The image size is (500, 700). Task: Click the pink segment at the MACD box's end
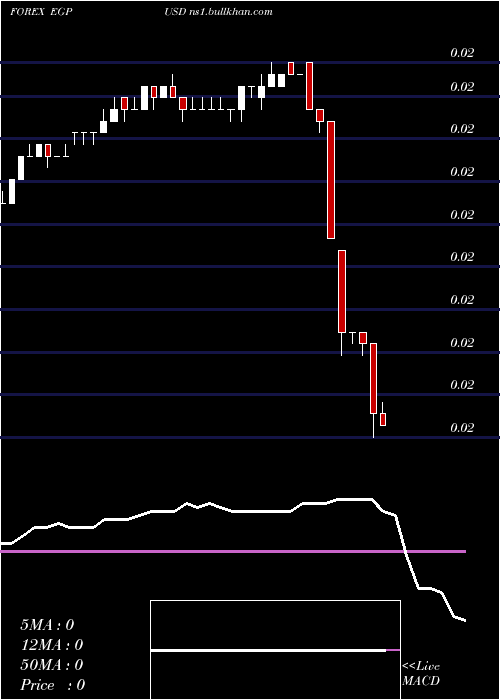pos(393,650)
